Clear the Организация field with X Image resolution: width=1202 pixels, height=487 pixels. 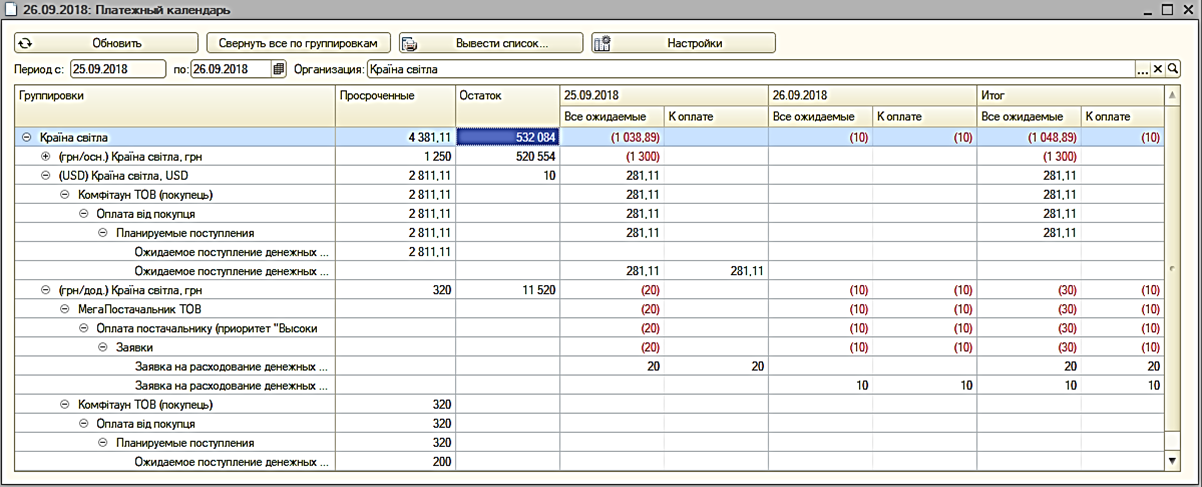point(1158,69)
